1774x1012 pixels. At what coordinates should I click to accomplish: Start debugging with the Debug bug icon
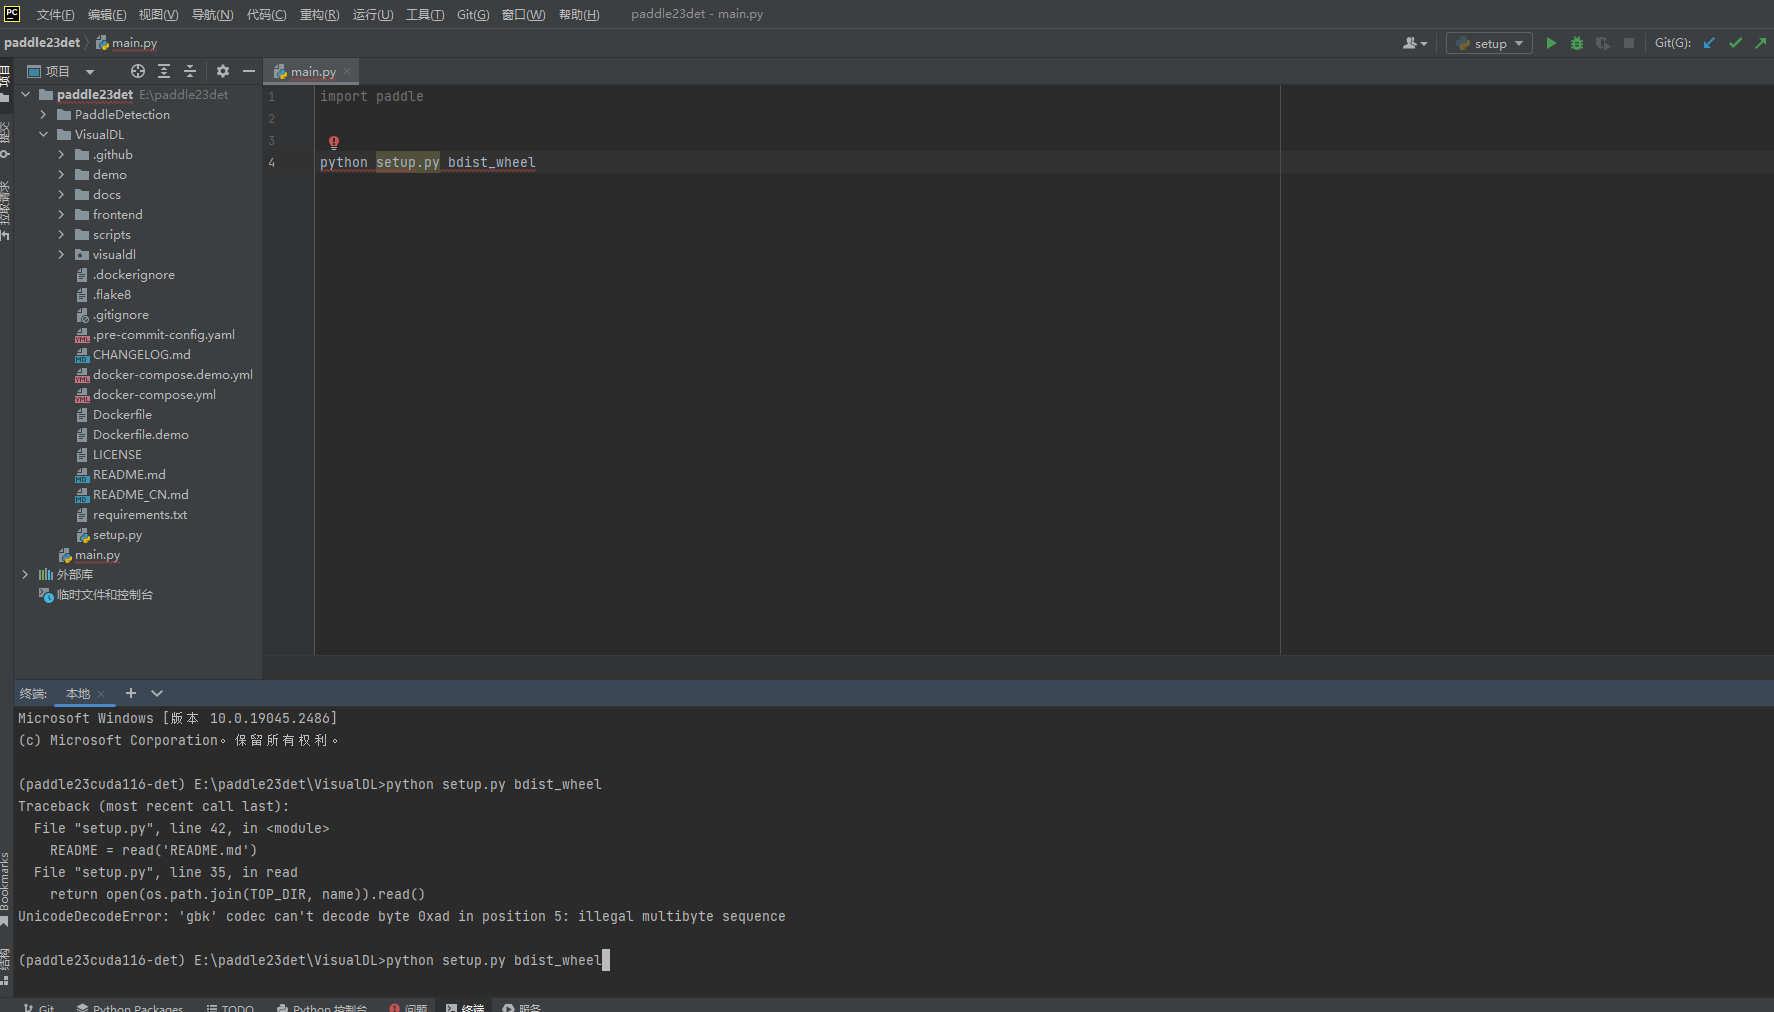pos(1577,43)
